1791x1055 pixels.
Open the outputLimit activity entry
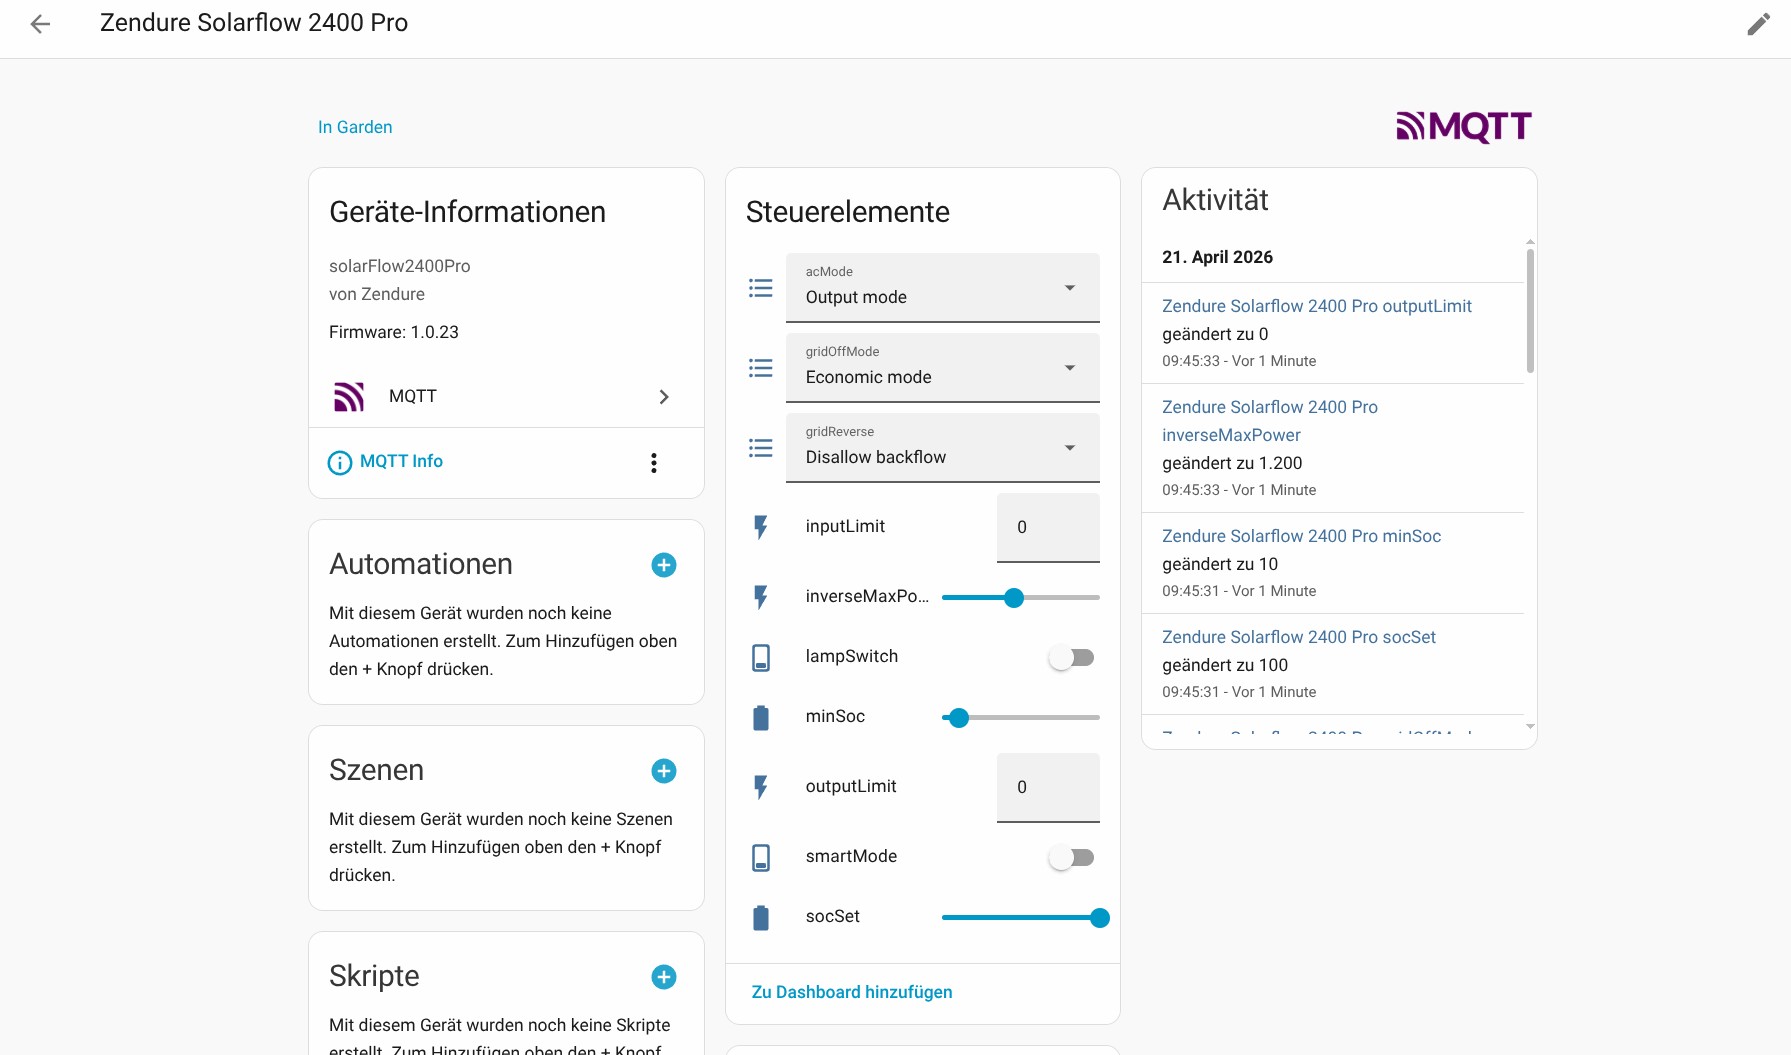[x=1316, y=306]
